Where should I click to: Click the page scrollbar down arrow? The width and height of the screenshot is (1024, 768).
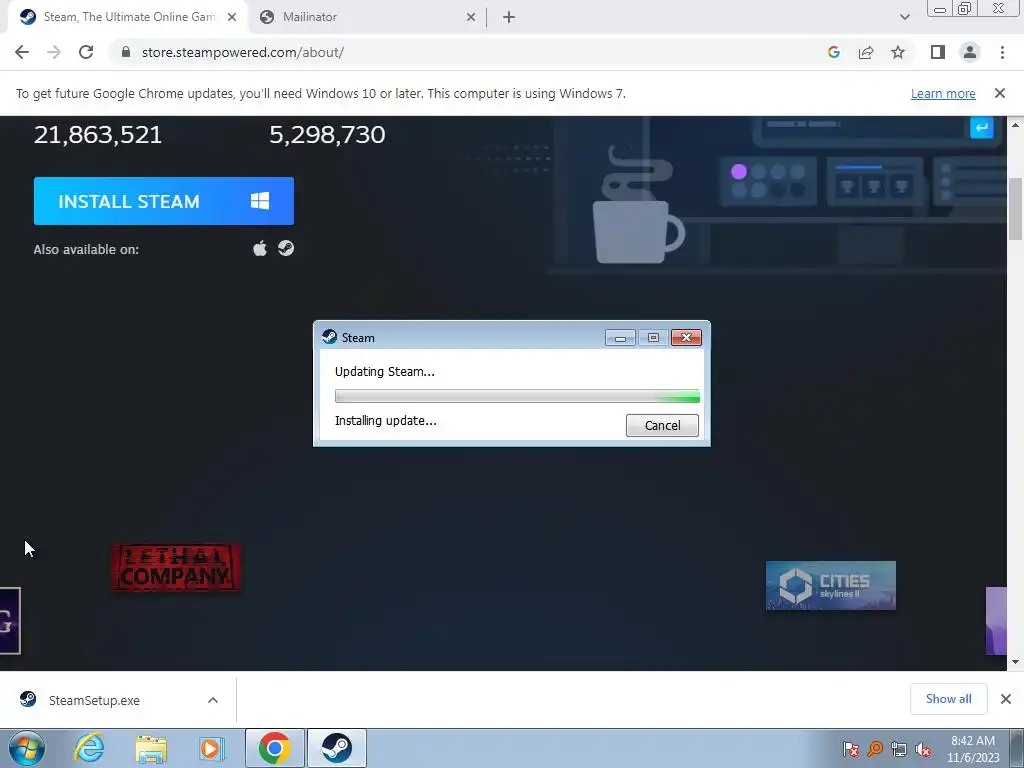(1015, 662)
